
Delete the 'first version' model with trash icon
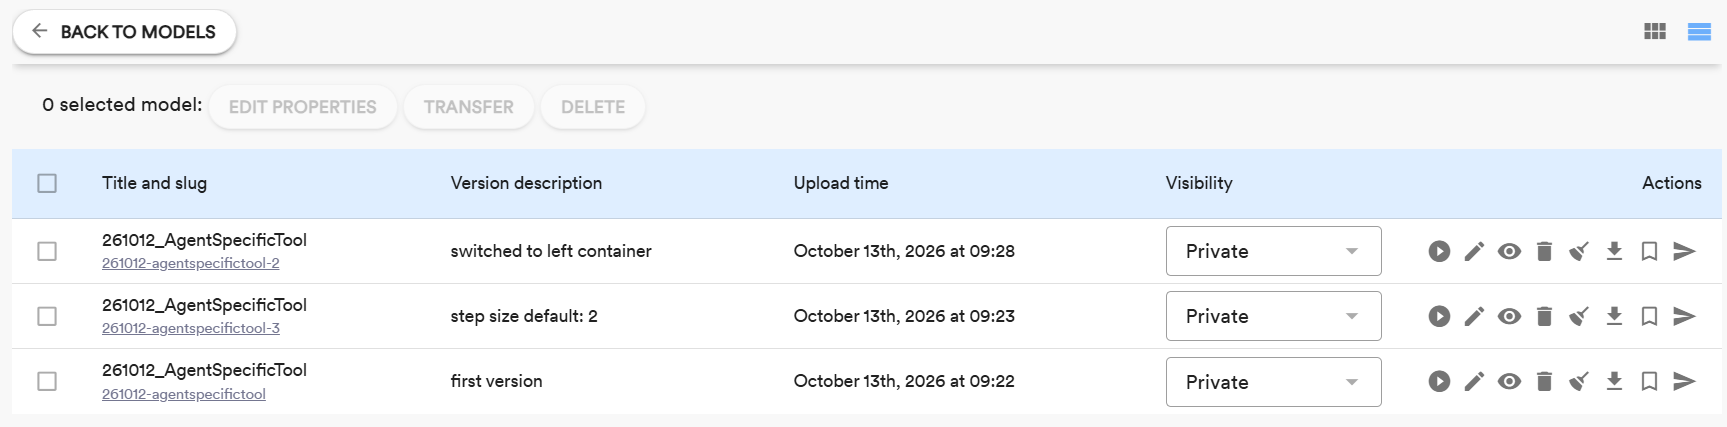click(1544, 381)
